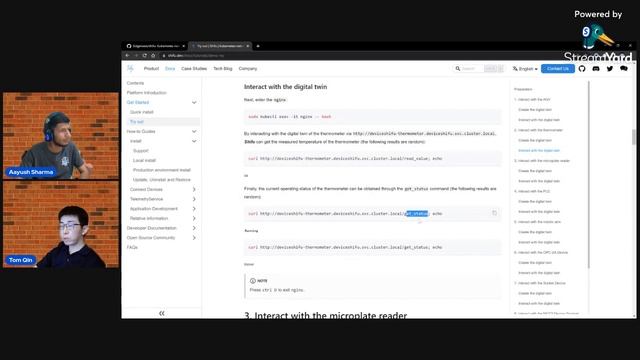This screenshot has width=640, height=360.
Task: Expand the Application Development chevron
Action: point(194,209)
